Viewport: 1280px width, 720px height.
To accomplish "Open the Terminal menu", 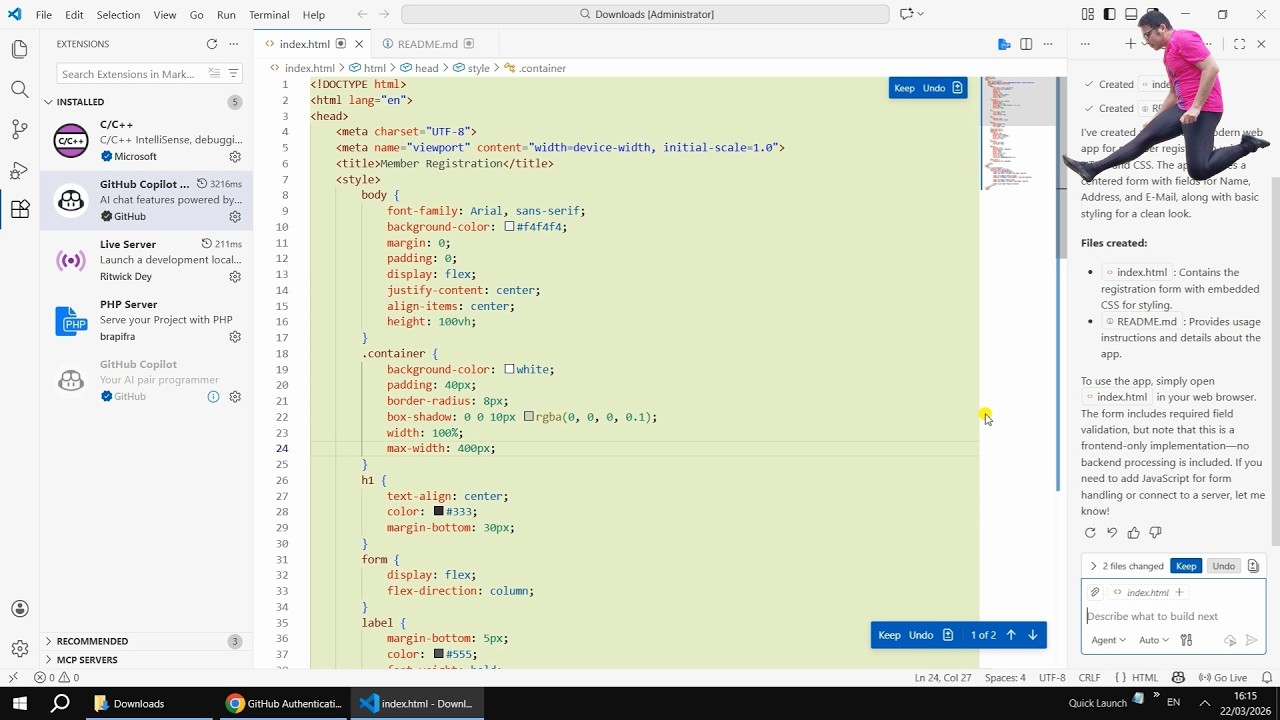I will pyautogui.click(x=269, y=15).
